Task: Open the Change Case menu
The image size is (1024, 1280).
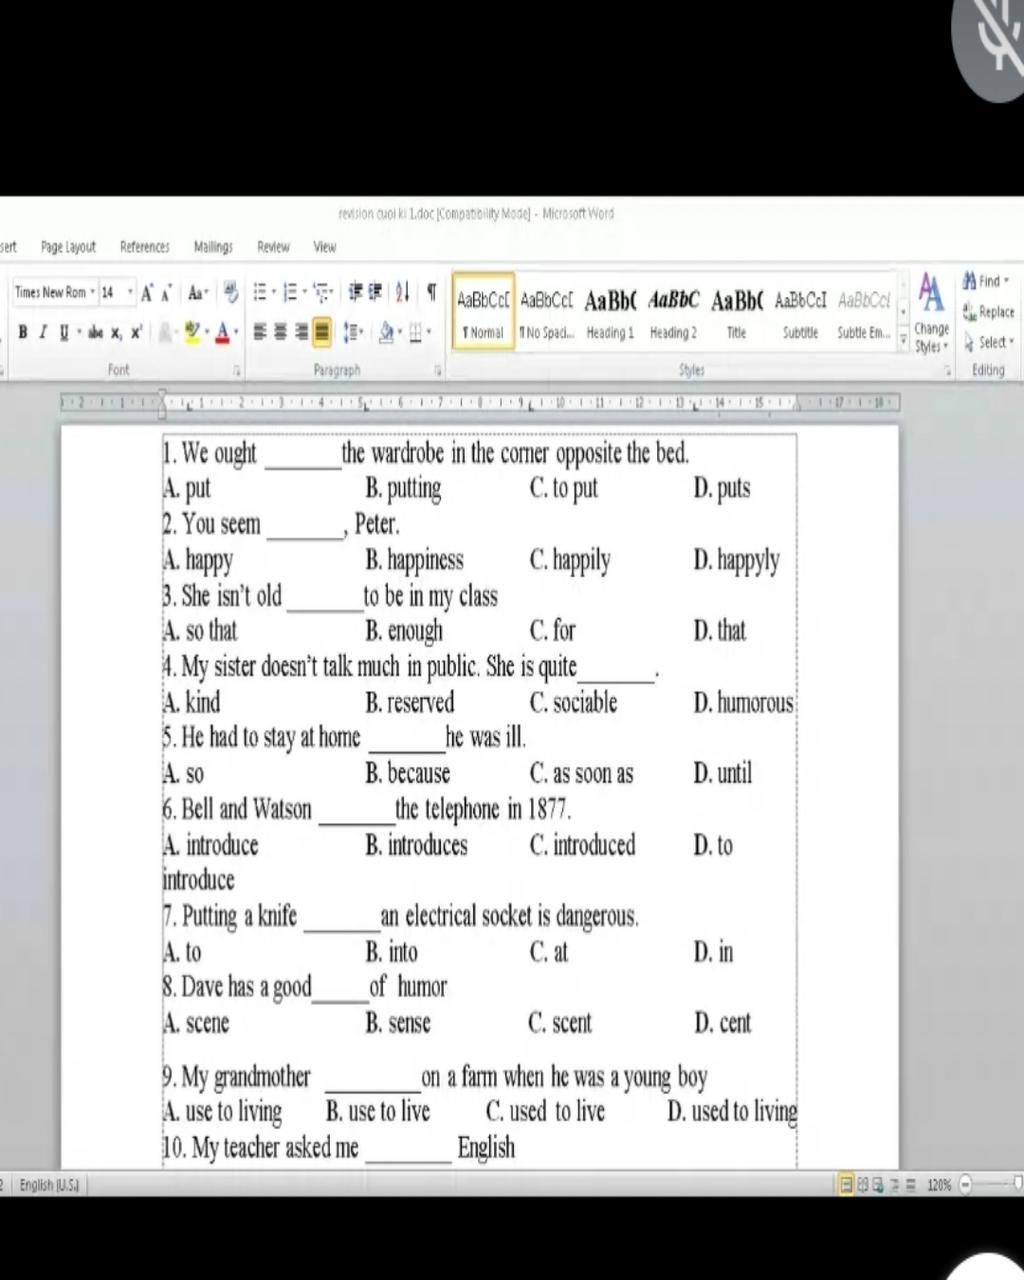Action: (x=198, y=293)
